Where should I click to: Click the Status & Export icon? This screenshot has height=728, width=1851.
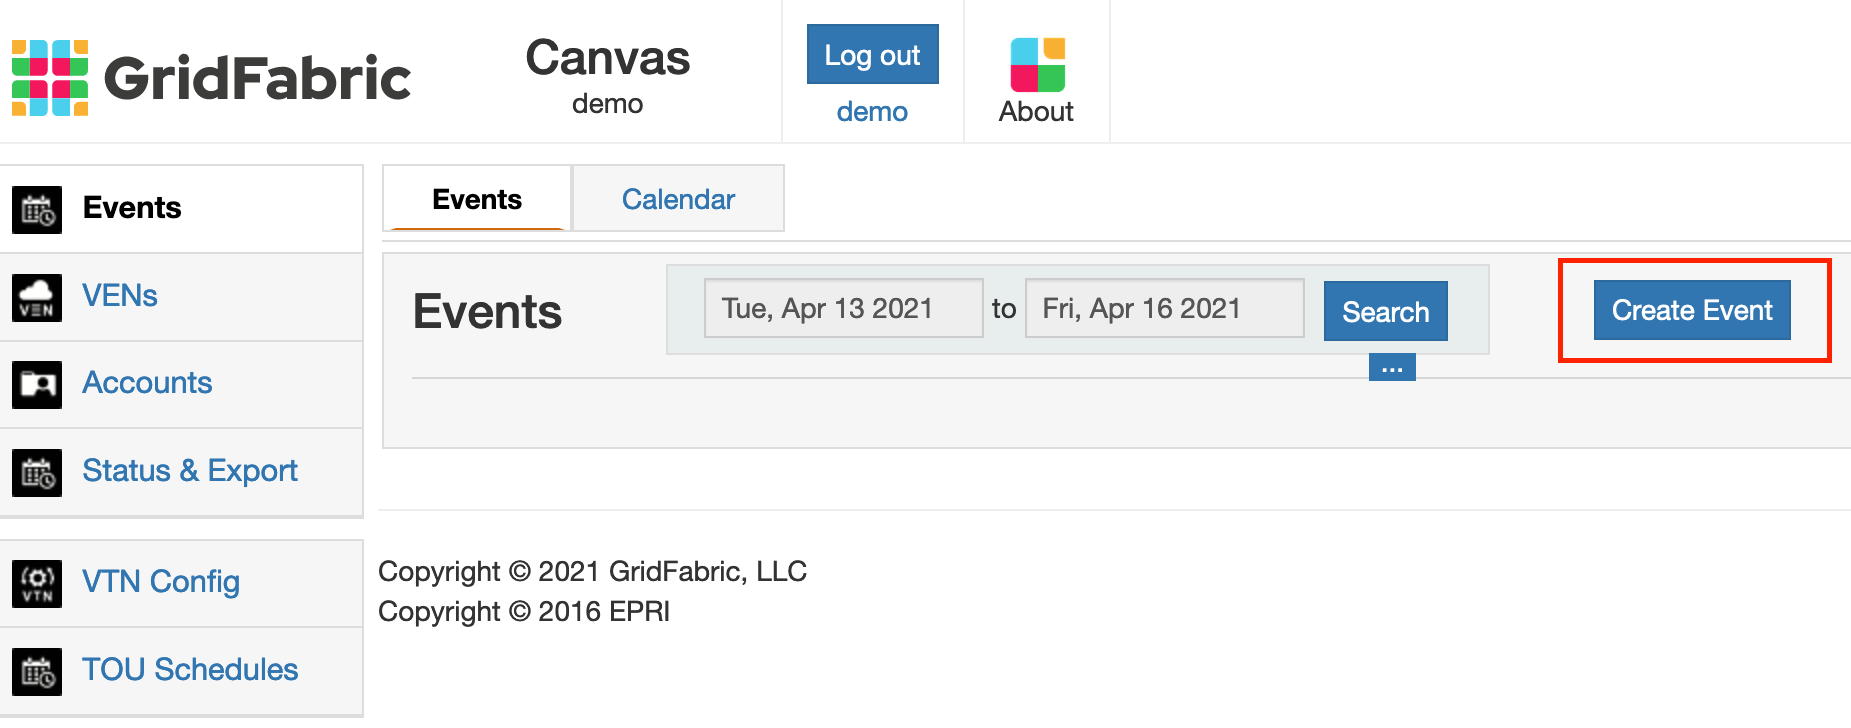click(x=37, y=472)
